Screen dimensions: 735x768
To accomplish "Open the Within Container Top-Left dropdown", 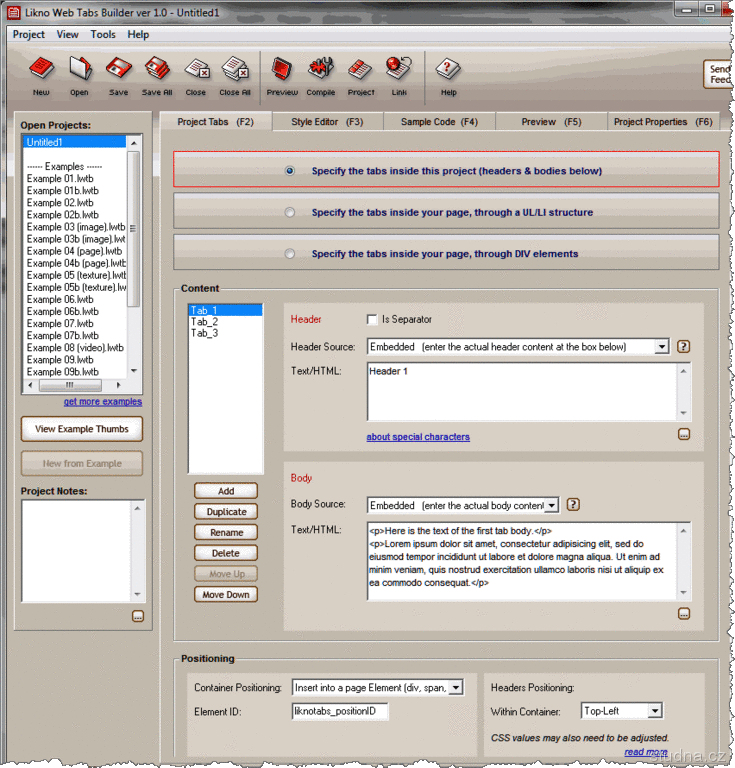I will tap(655, 711).
